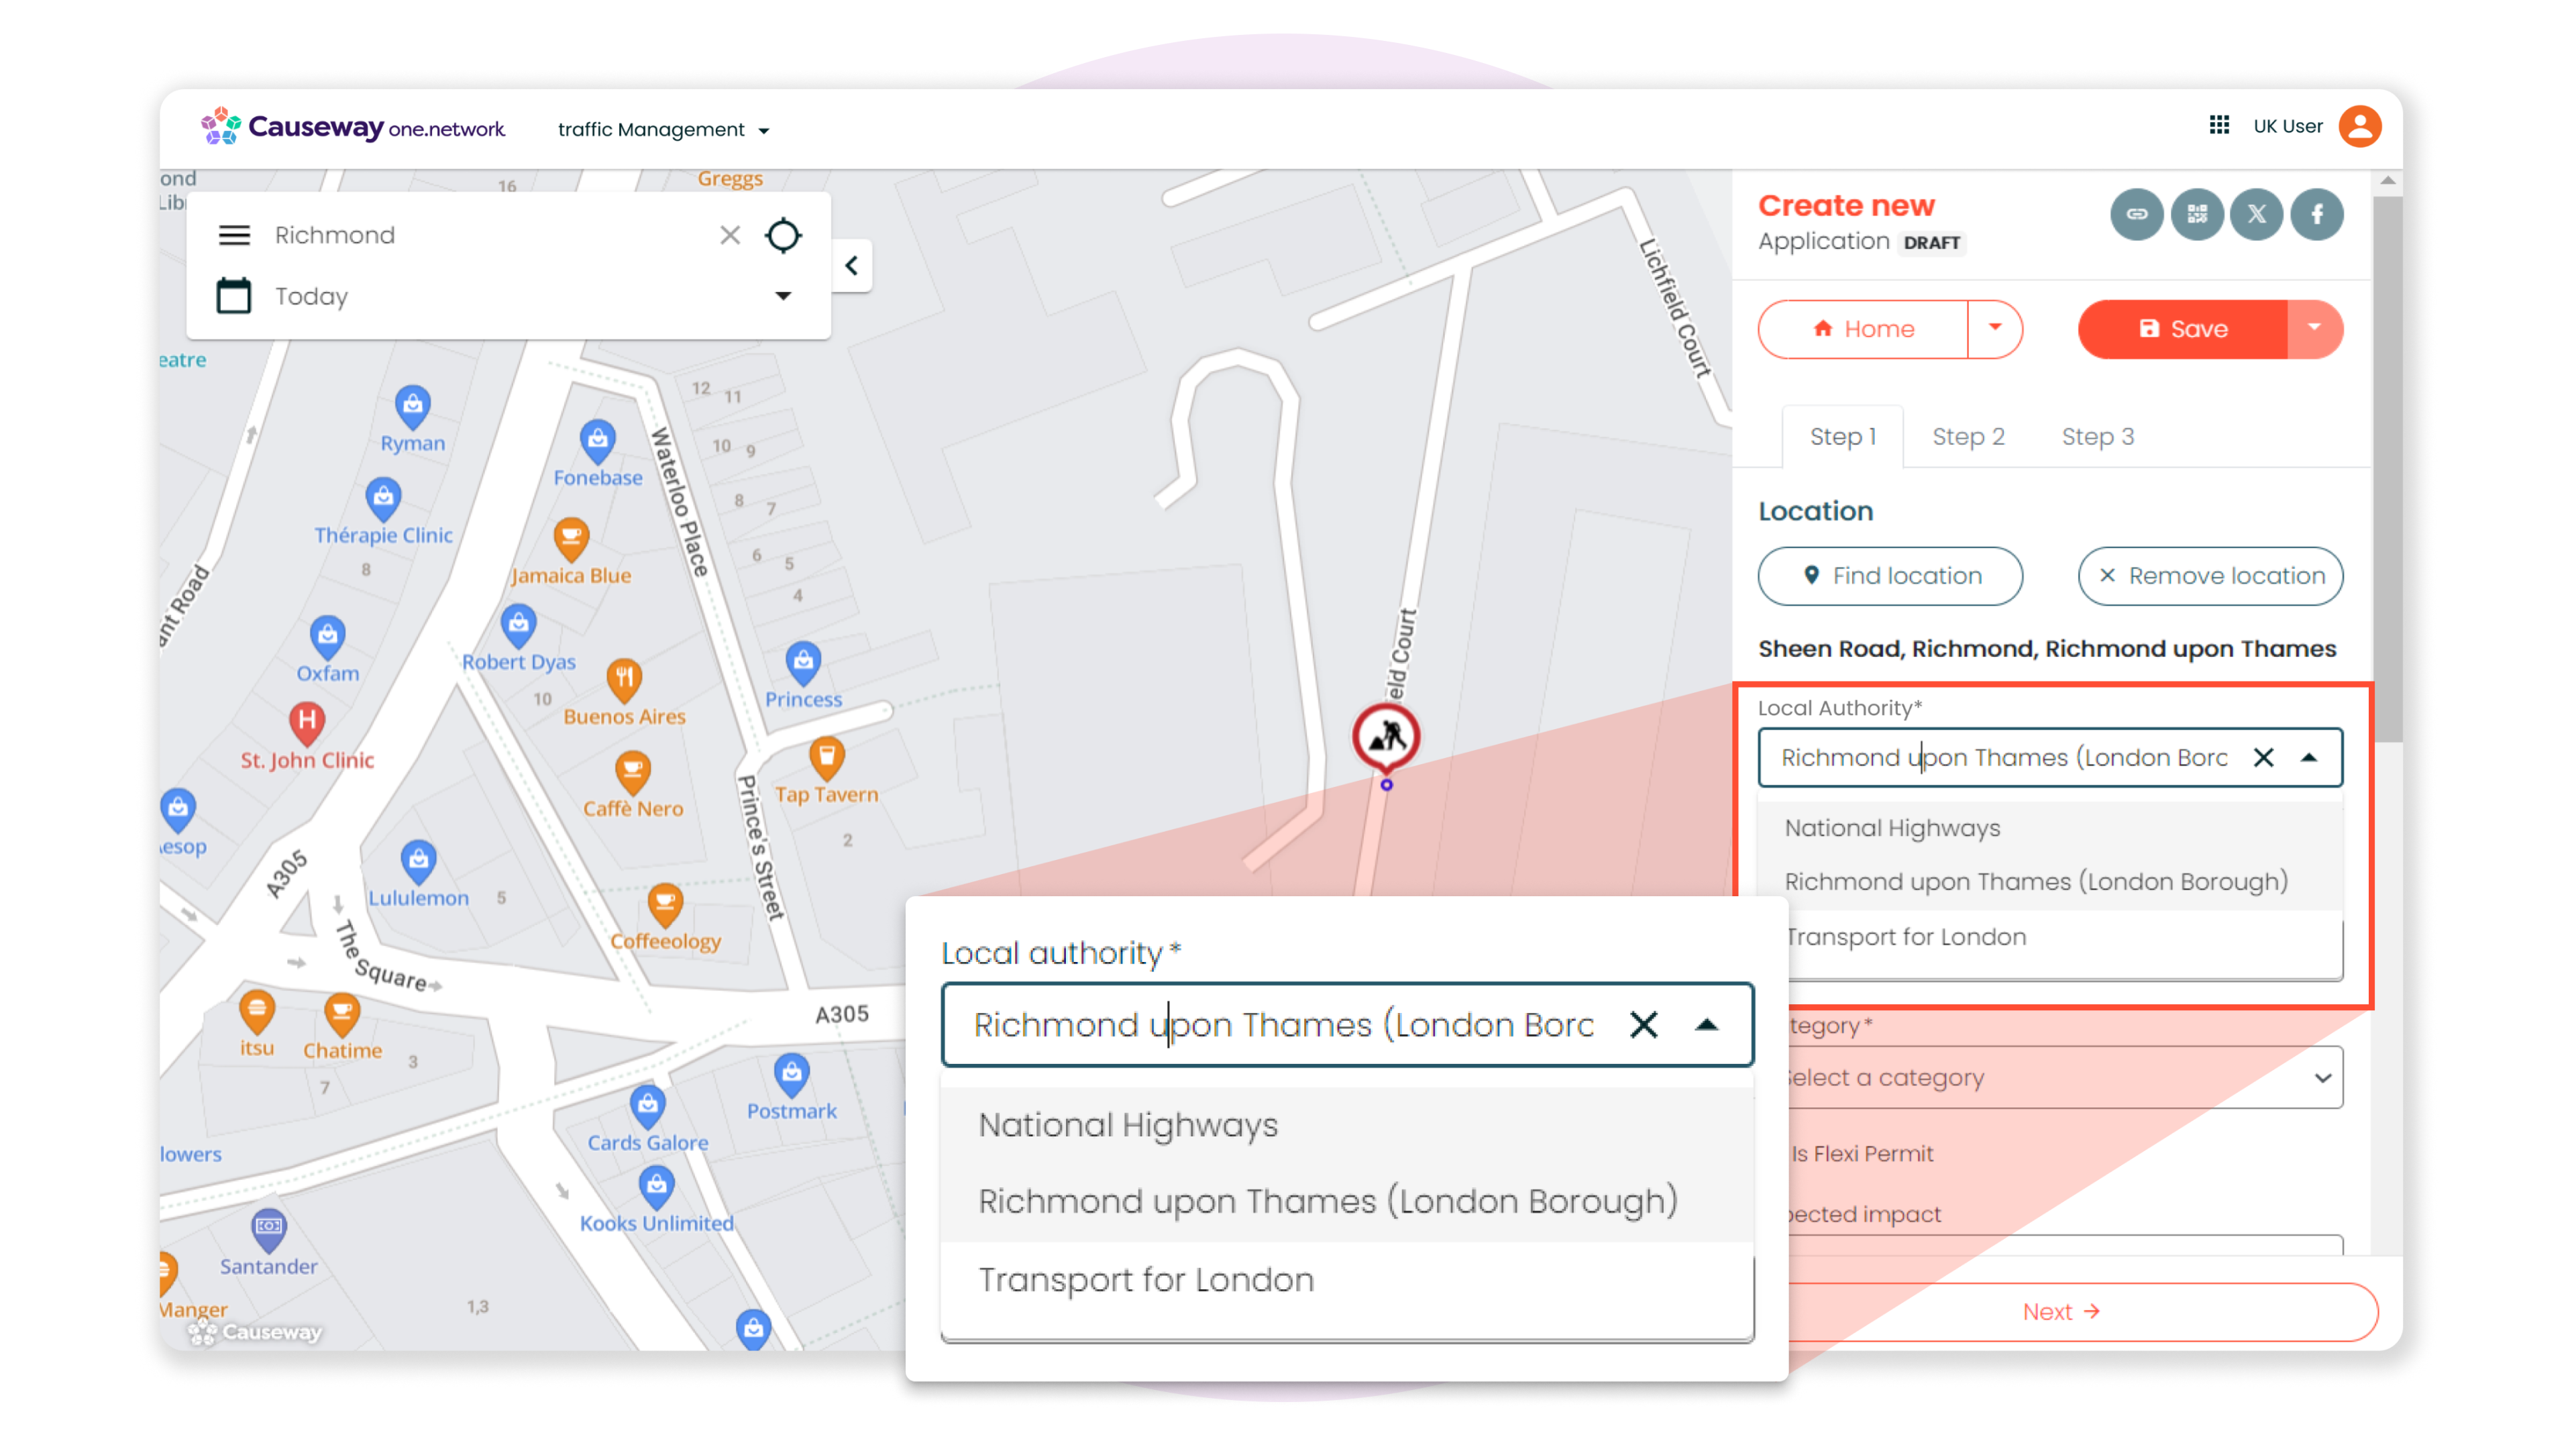
Task: Select National Highways in side panel list
Action: click(2049, 828)
